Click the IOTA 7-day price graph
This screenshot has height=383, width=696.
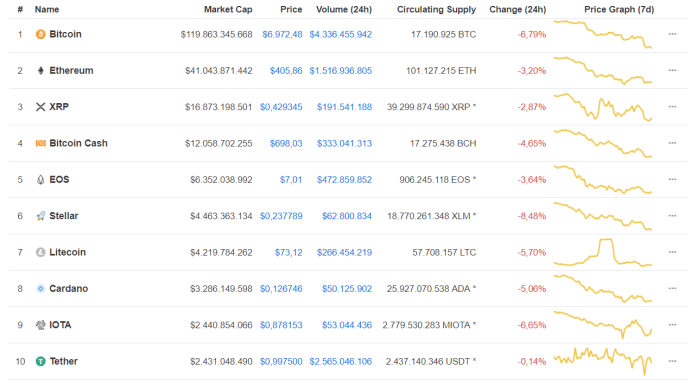click(603, 325)
